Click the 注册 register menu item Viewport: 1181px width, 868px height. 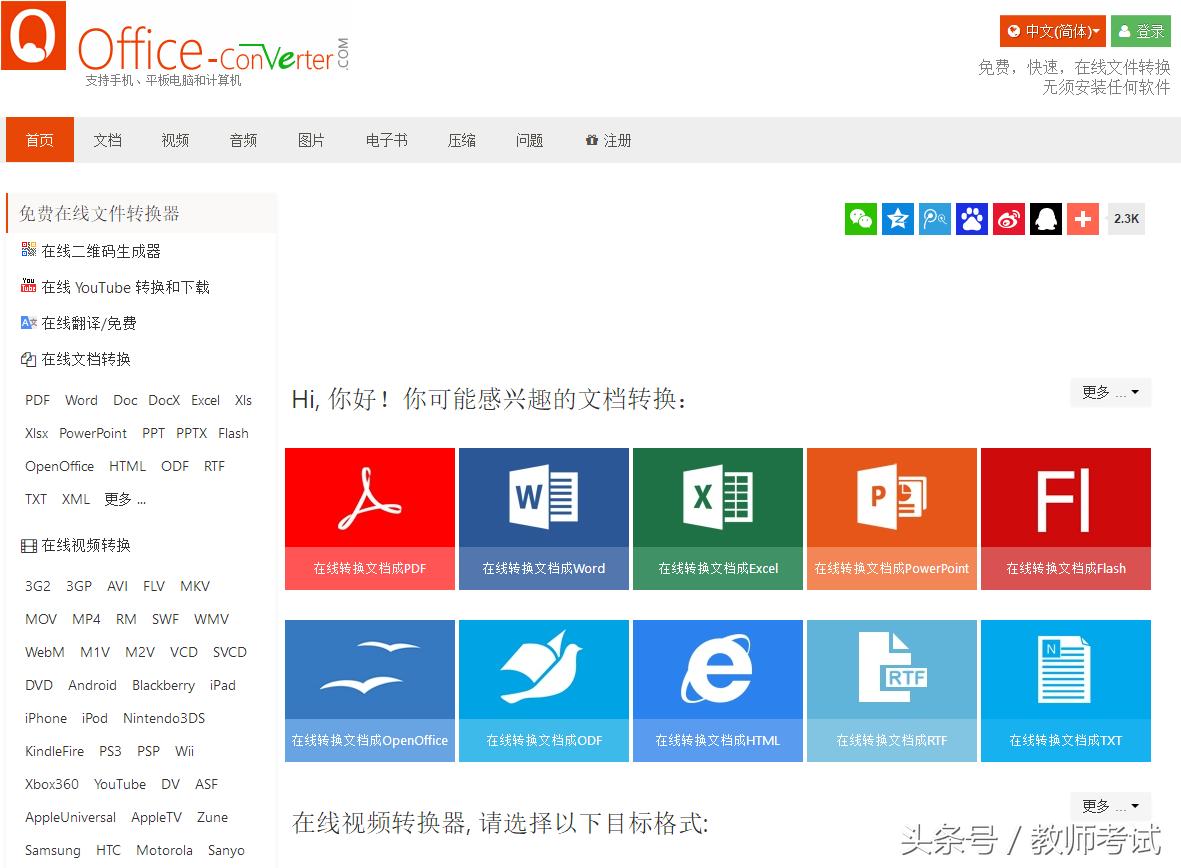click(x=609, y=140)
